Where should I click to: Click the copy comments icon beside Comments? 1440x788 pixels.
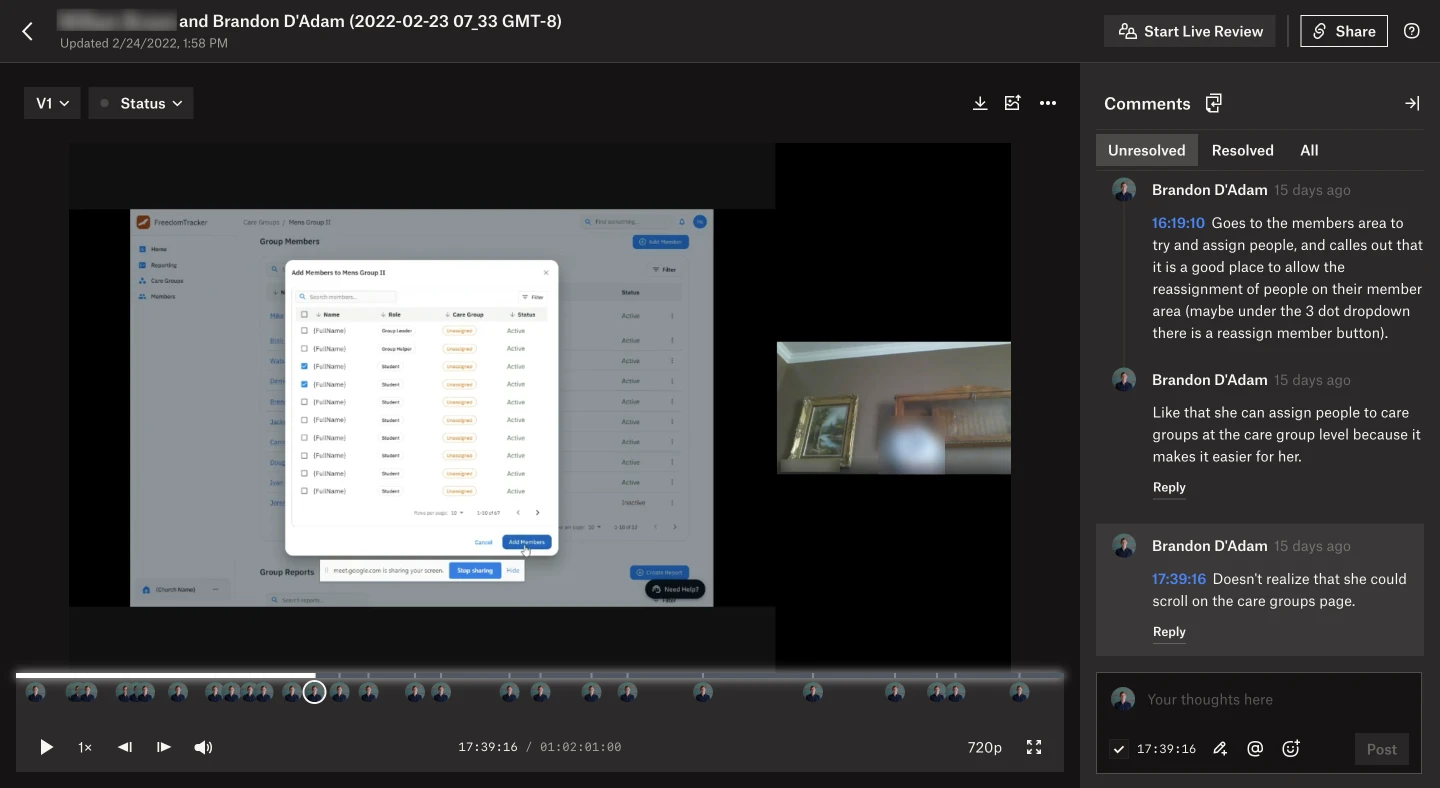point(1213,103)
